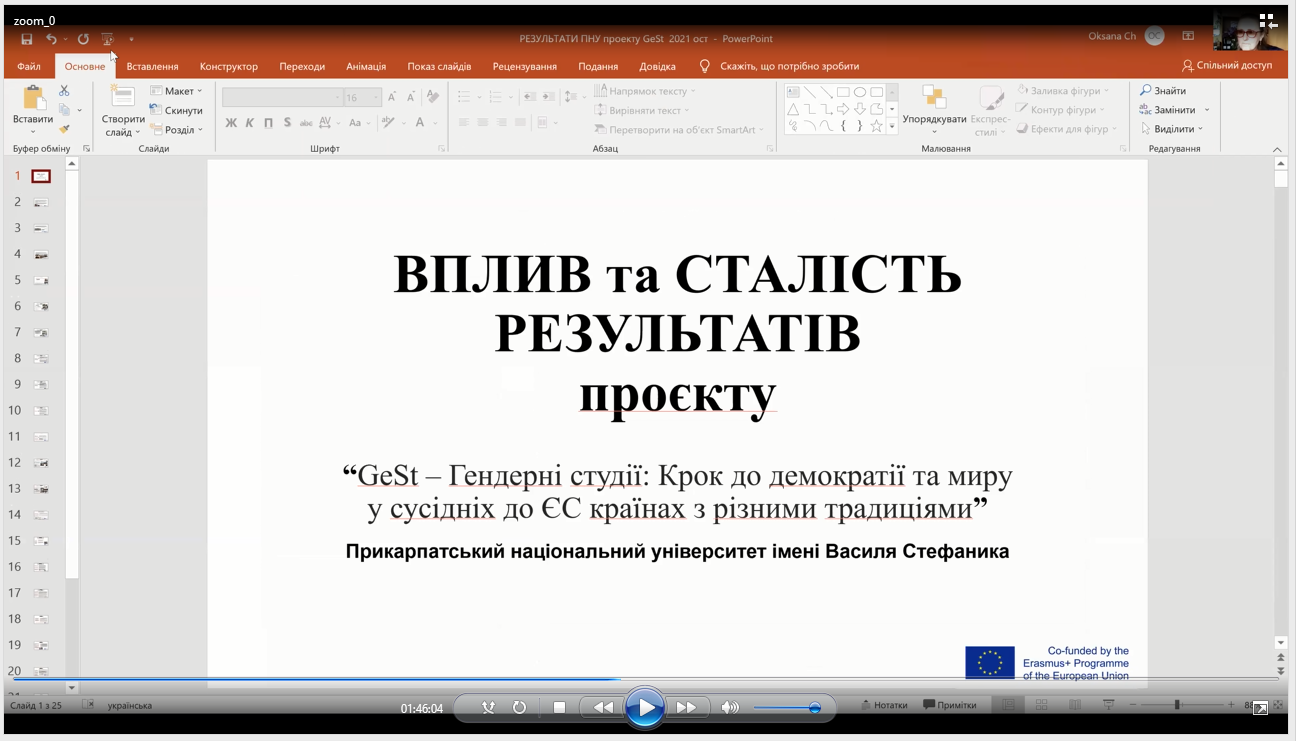Open the Макет layout dropdown
Screen dimensions: 1296x741
coord(176,91)
